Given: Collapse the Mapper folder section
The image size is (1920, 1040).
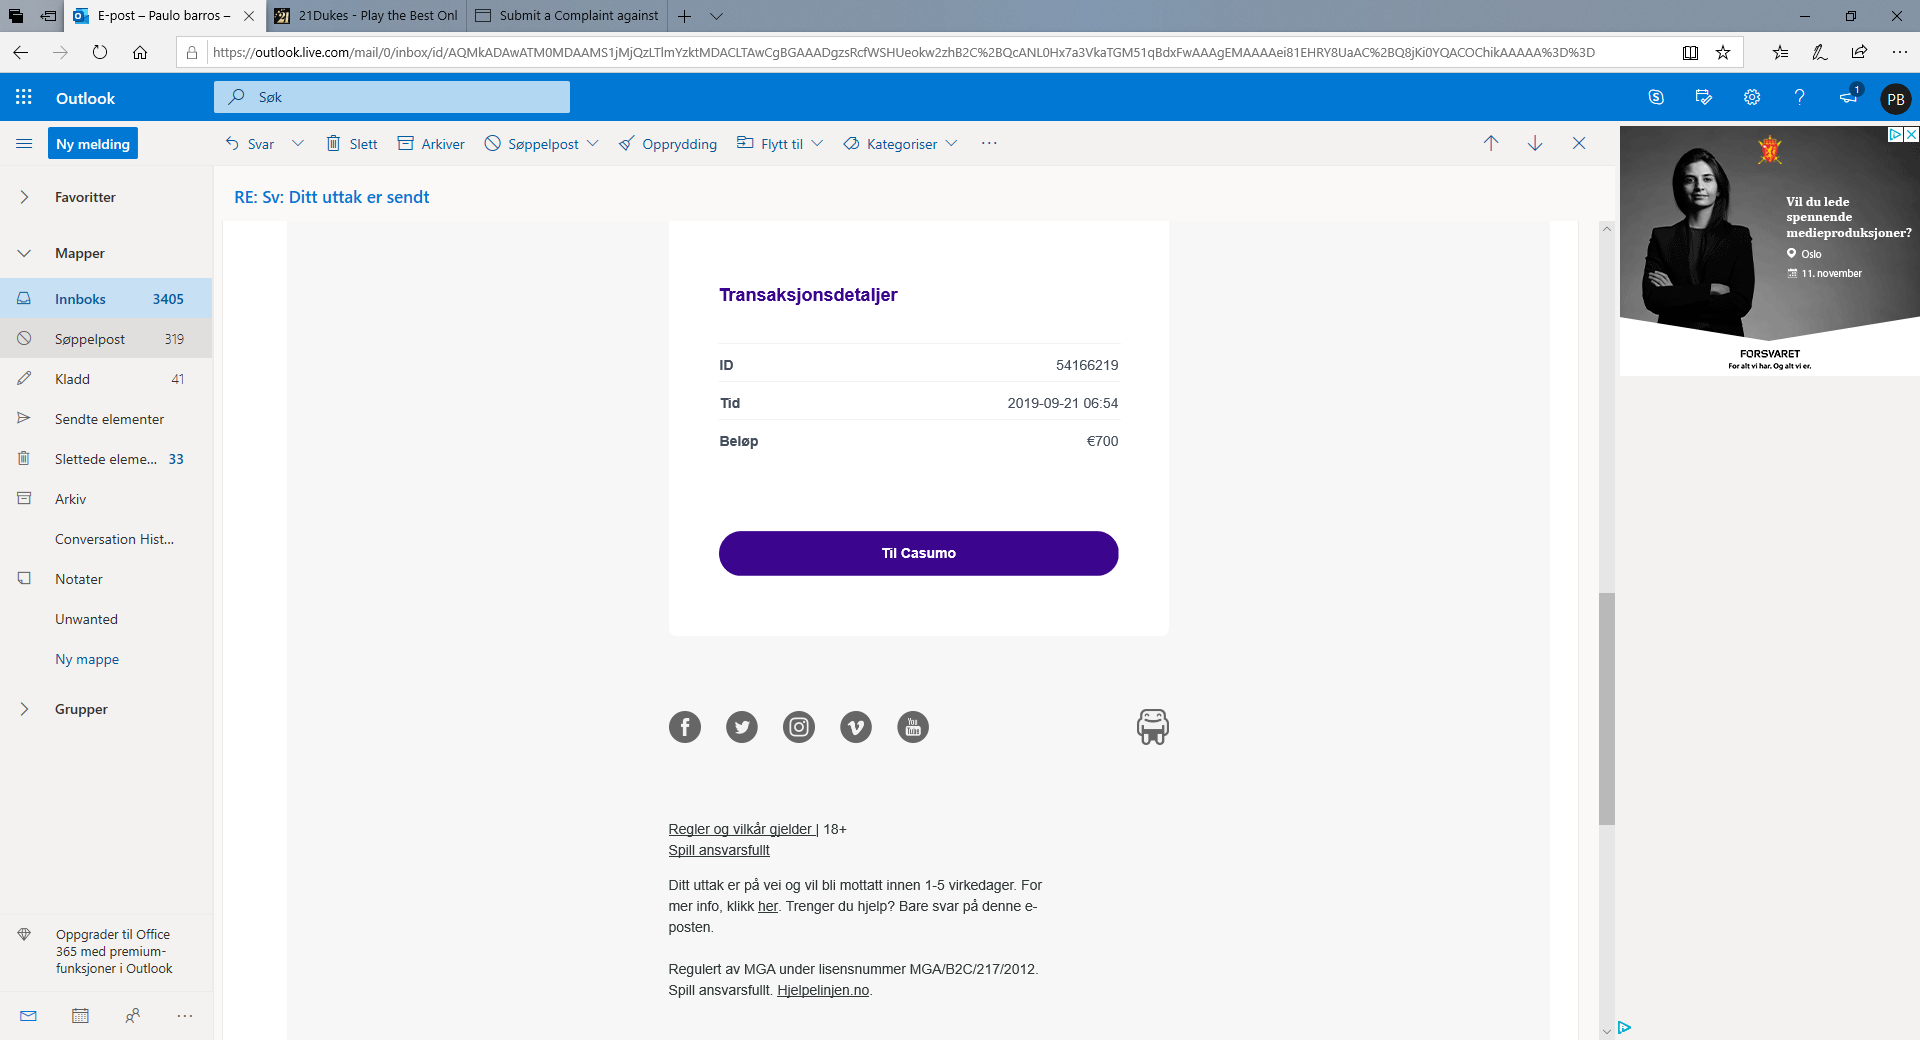Looking at the screenshot, I should coord(24,253).
